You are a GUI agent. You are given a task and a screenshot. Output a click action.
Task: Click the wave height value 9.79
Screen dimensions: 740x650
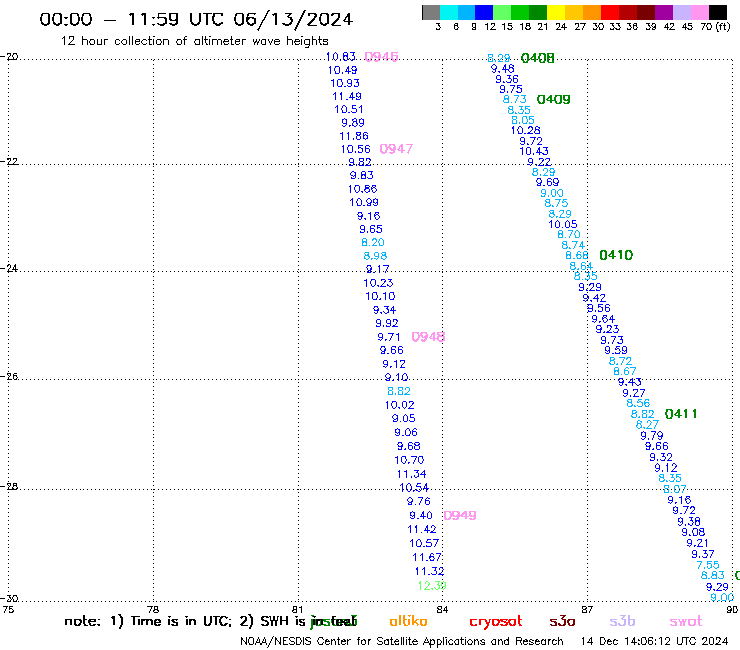pyautogui.click(x=652, y=436)
